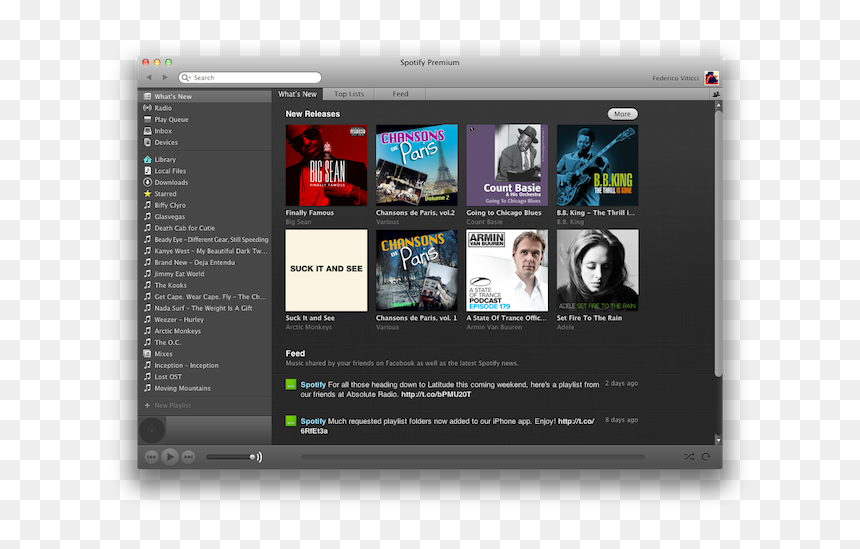Screen dimensions: 860x549
Task: Select Nada Surf - The Weight Is A Gift
Action: pyautogui.click(x=205, y=308)
